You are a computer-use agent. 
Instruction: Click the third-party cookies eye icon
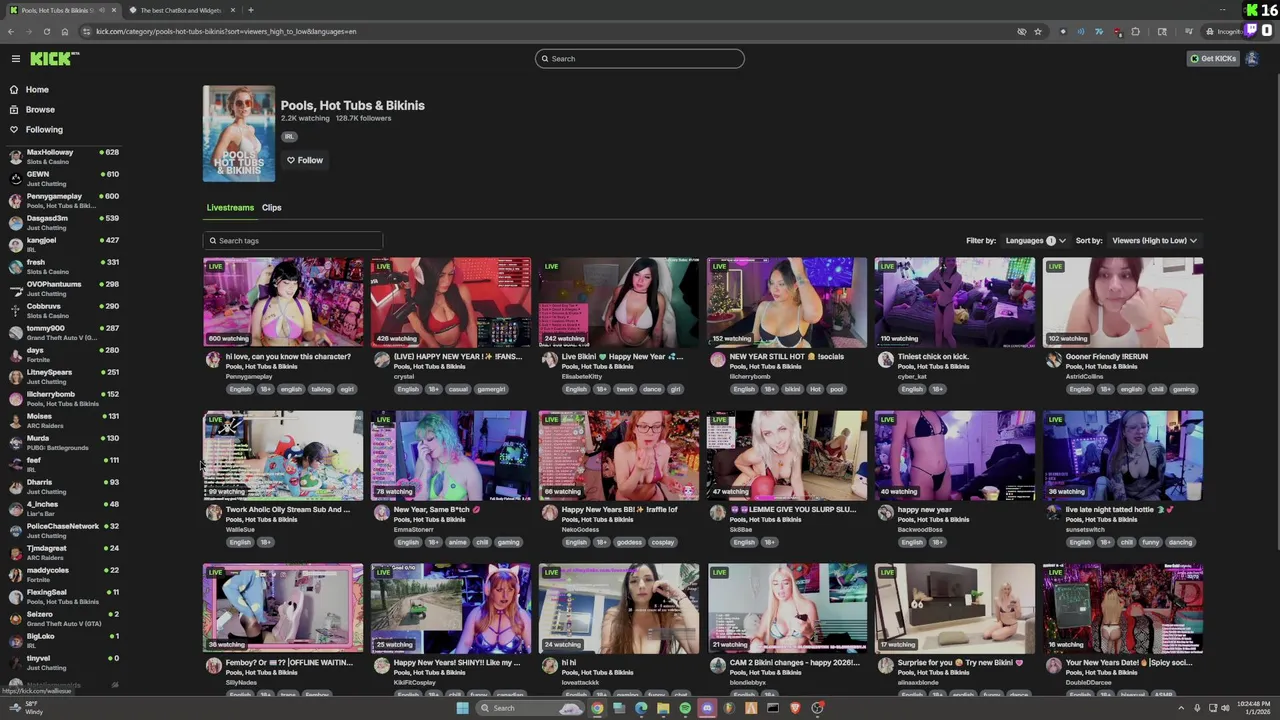point(1021,31)
